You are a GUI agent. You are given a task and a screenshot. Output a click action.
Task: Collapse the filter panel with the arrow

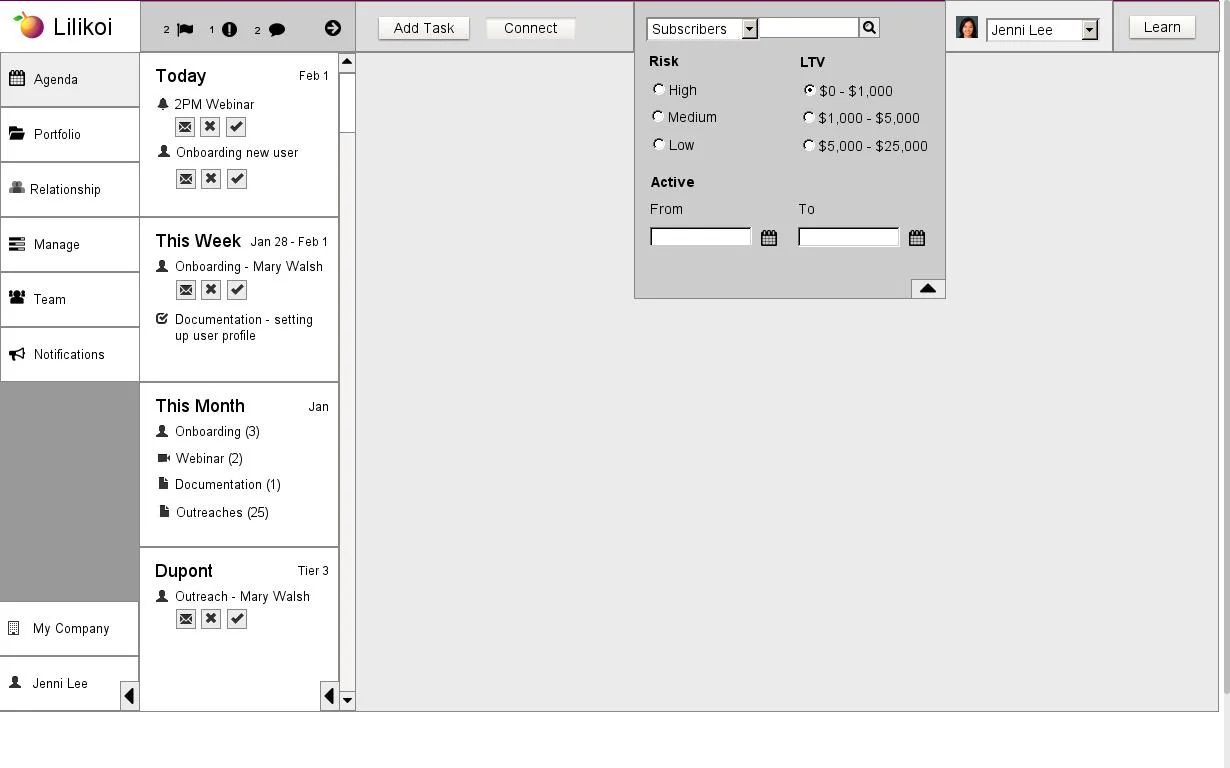pos(927,288)
